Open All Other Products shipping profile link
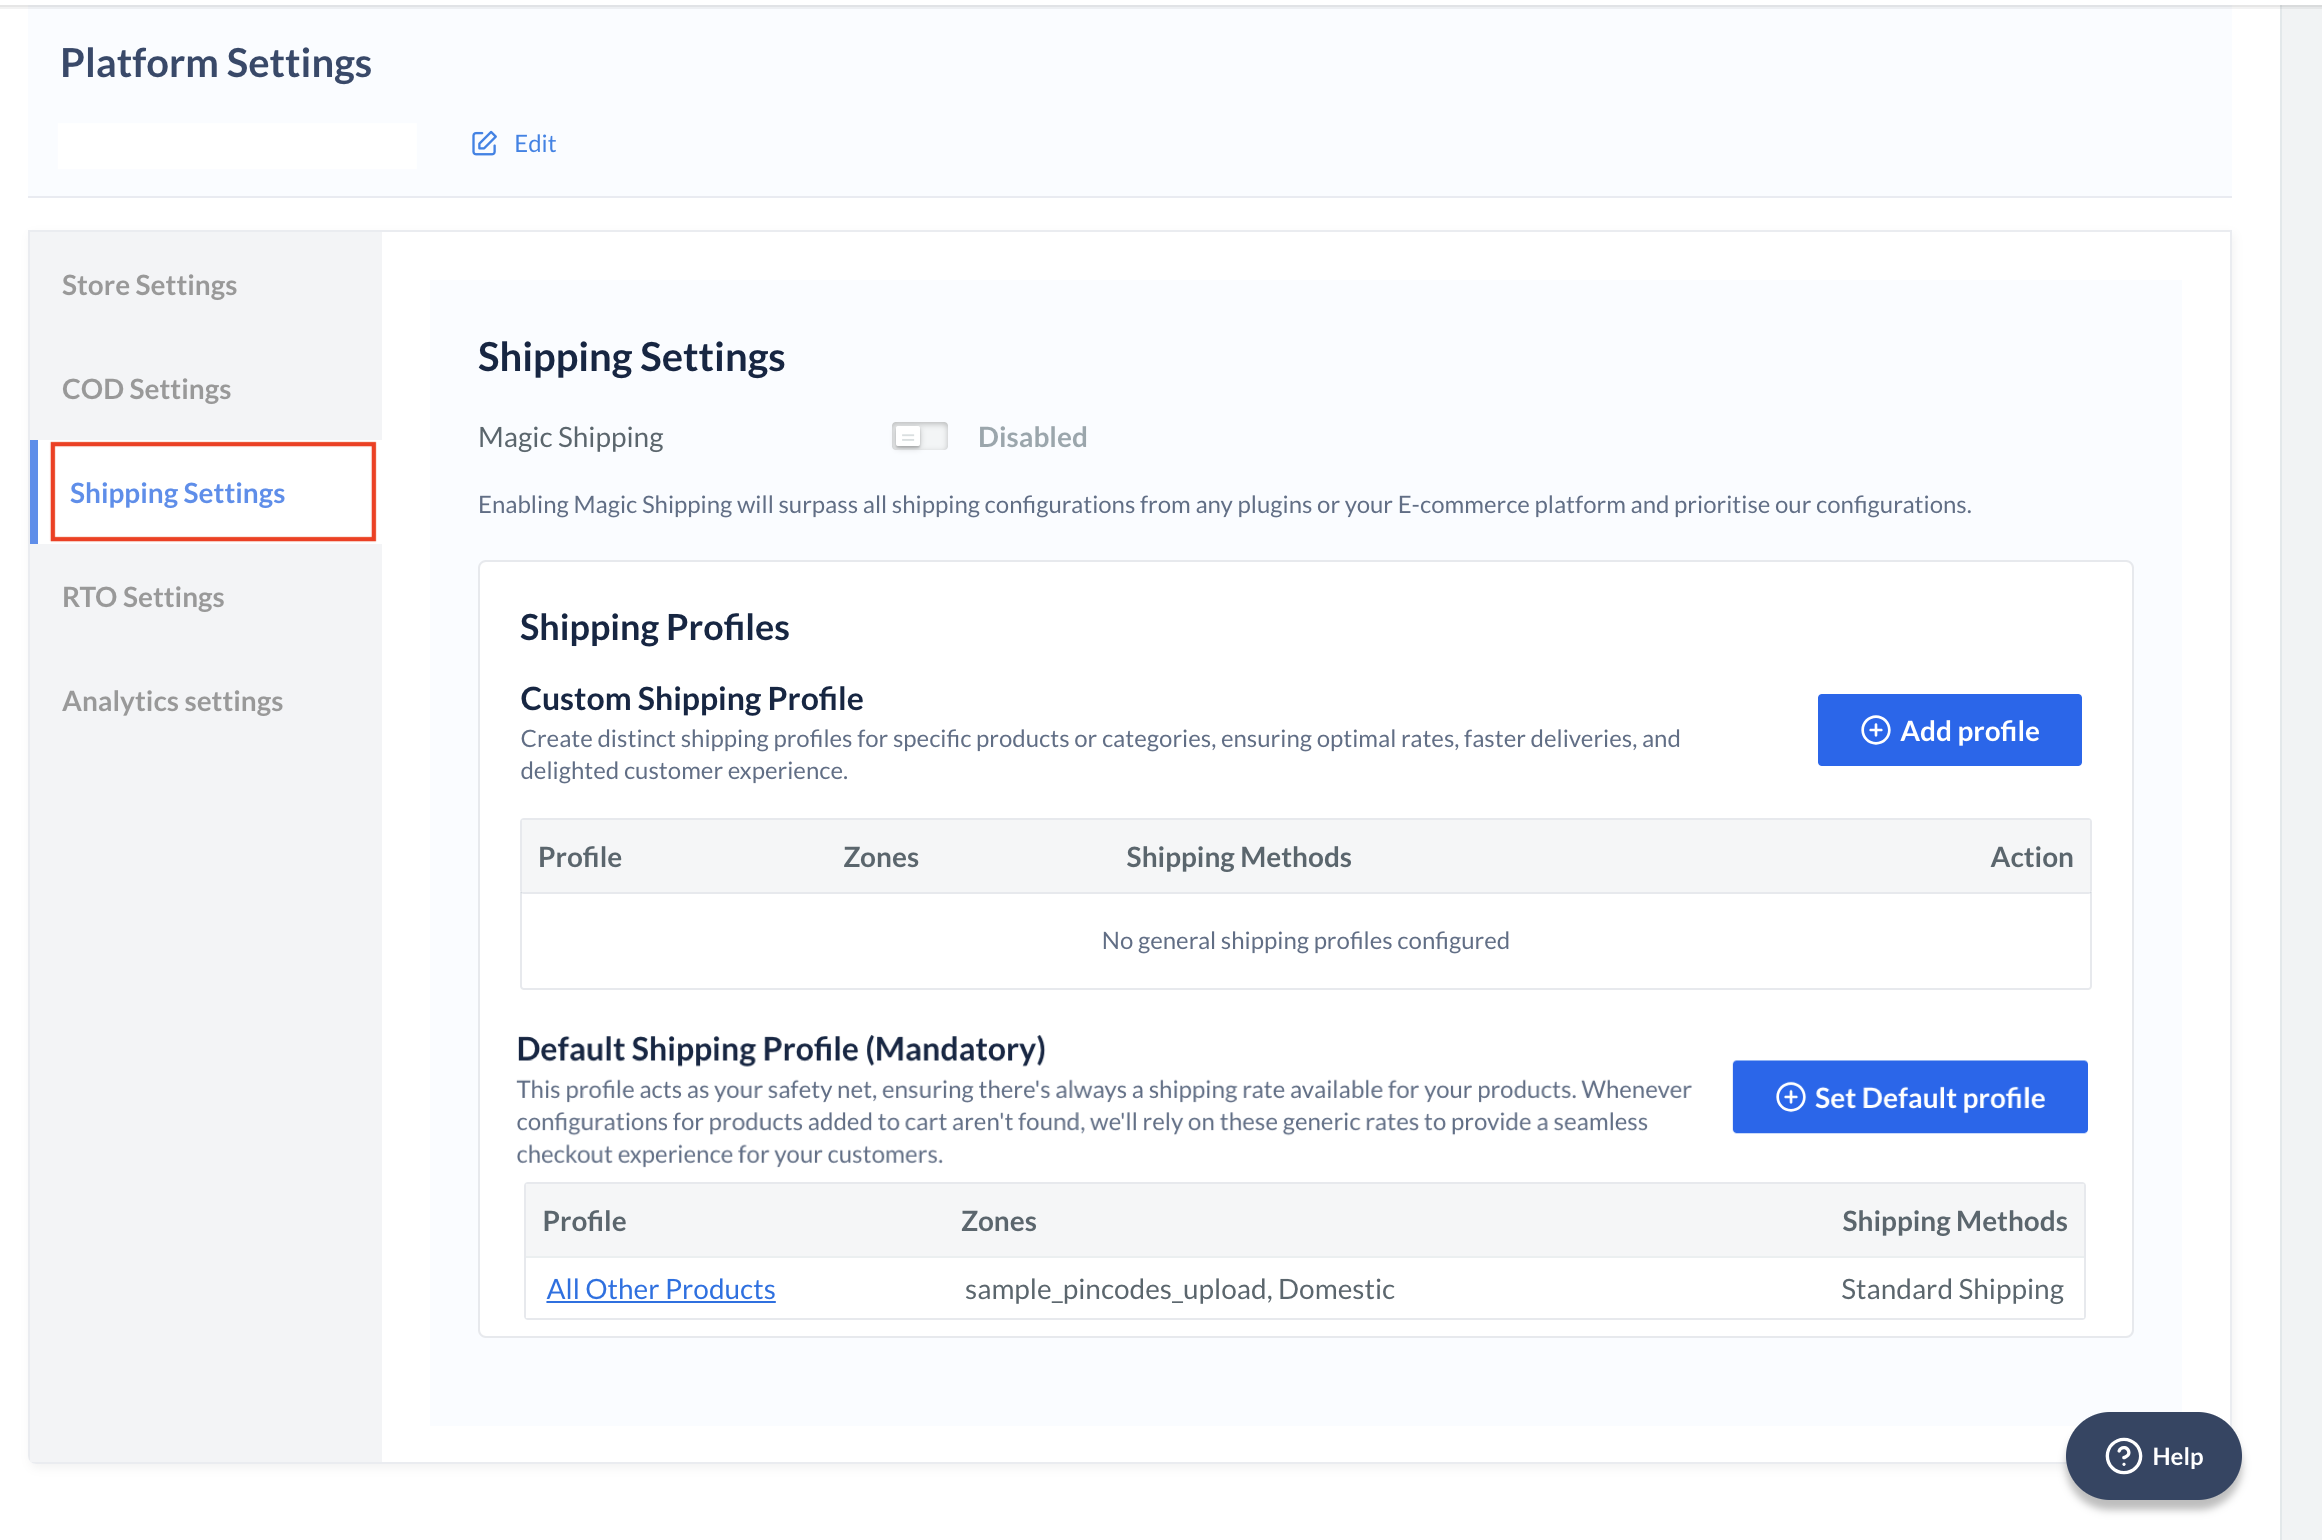 662,1287
